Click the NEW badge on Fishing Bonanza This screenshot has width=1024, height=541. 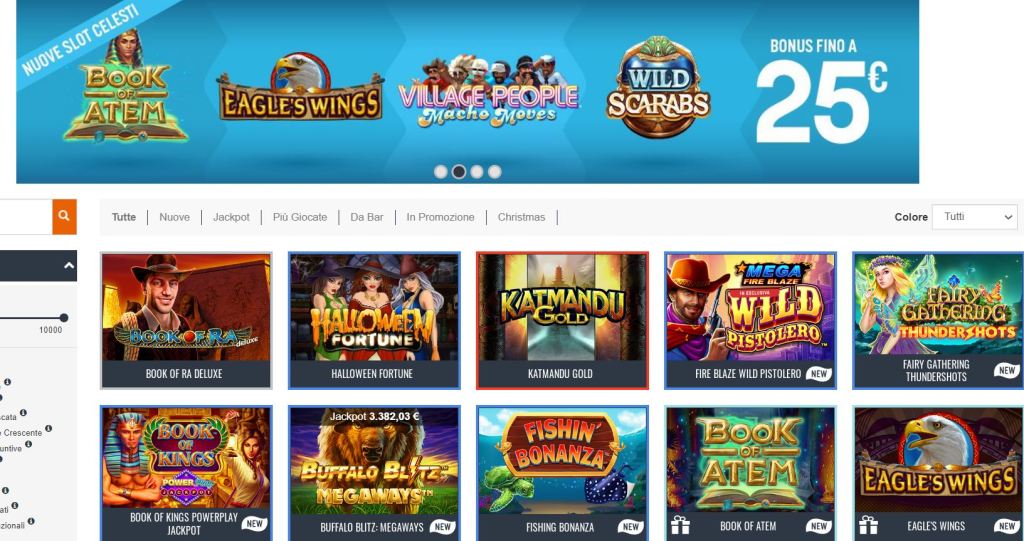pyautogui.click(x=631, y=527)
